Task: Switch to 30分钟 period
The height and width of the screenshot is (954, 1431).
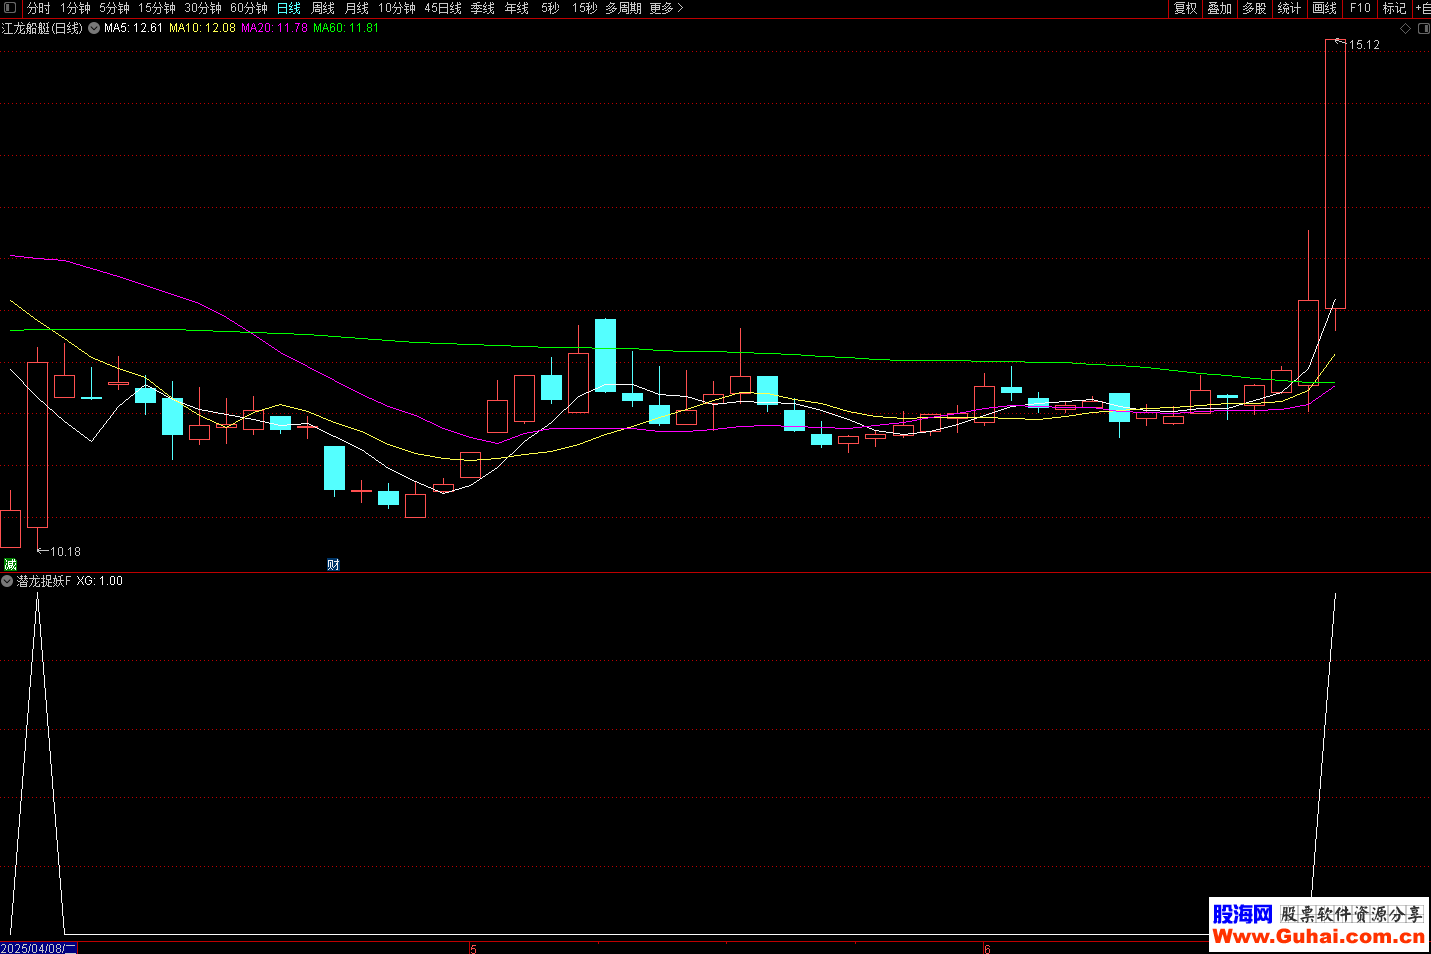Action: (x=203, y=8)
